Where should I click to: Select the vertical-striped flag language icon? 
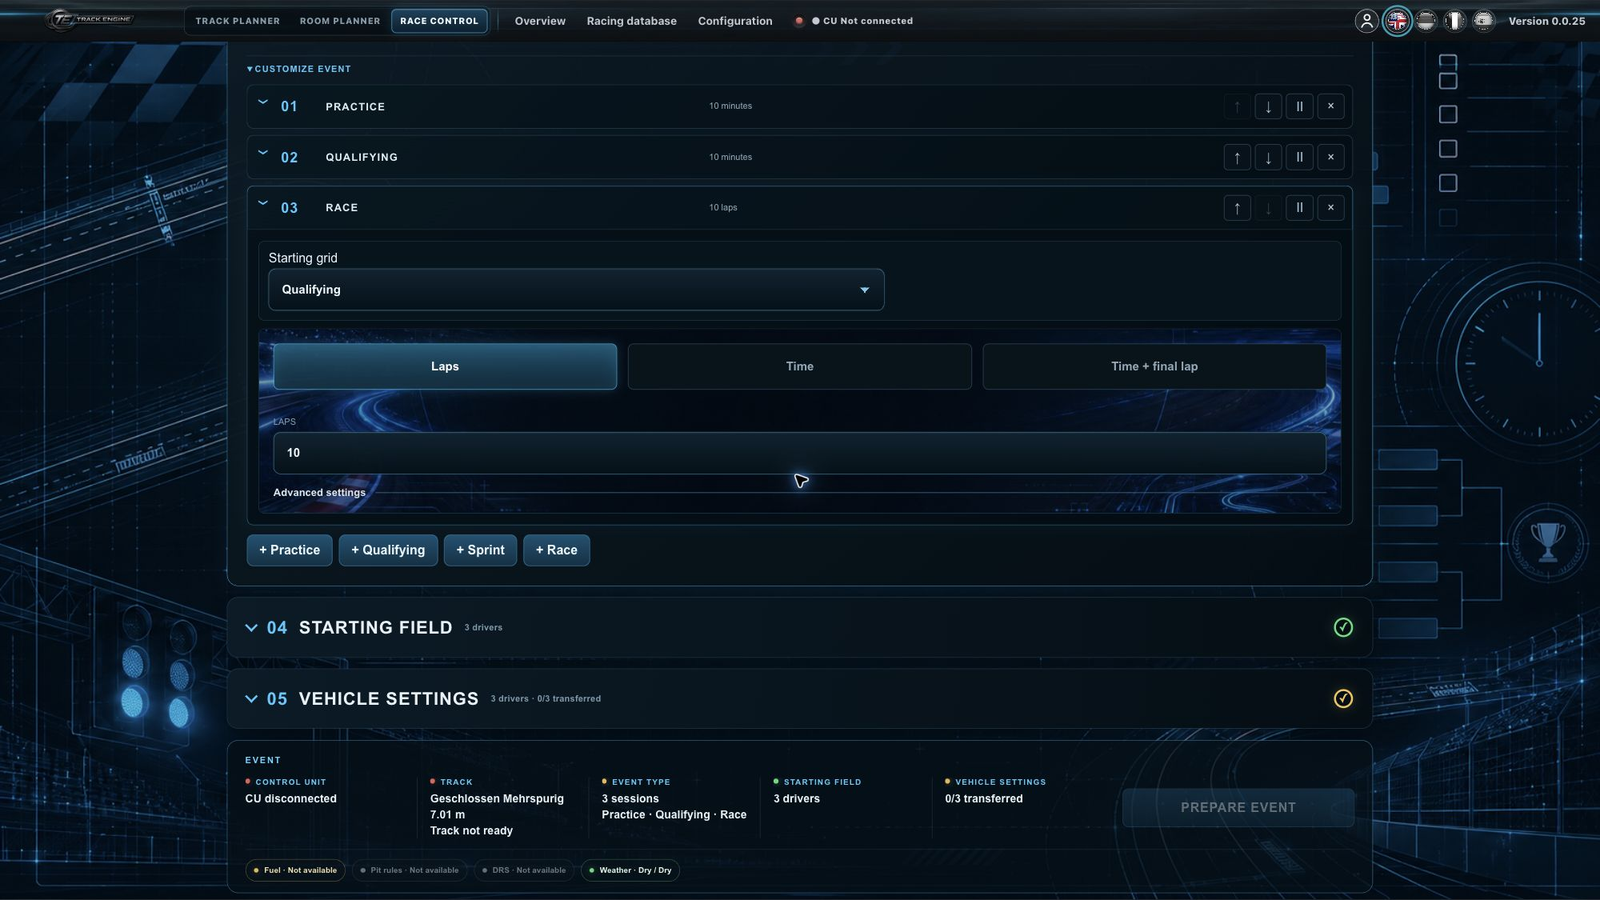point(1455,21)
